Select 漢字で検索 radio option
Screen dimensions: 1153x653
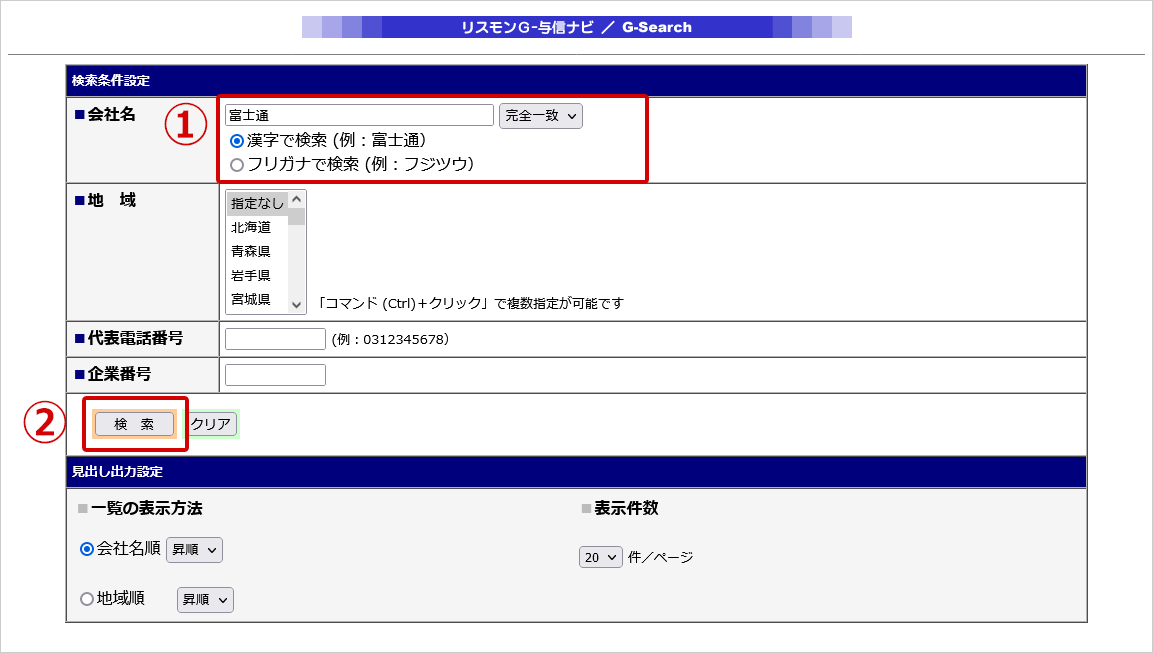tap(237, 141)
